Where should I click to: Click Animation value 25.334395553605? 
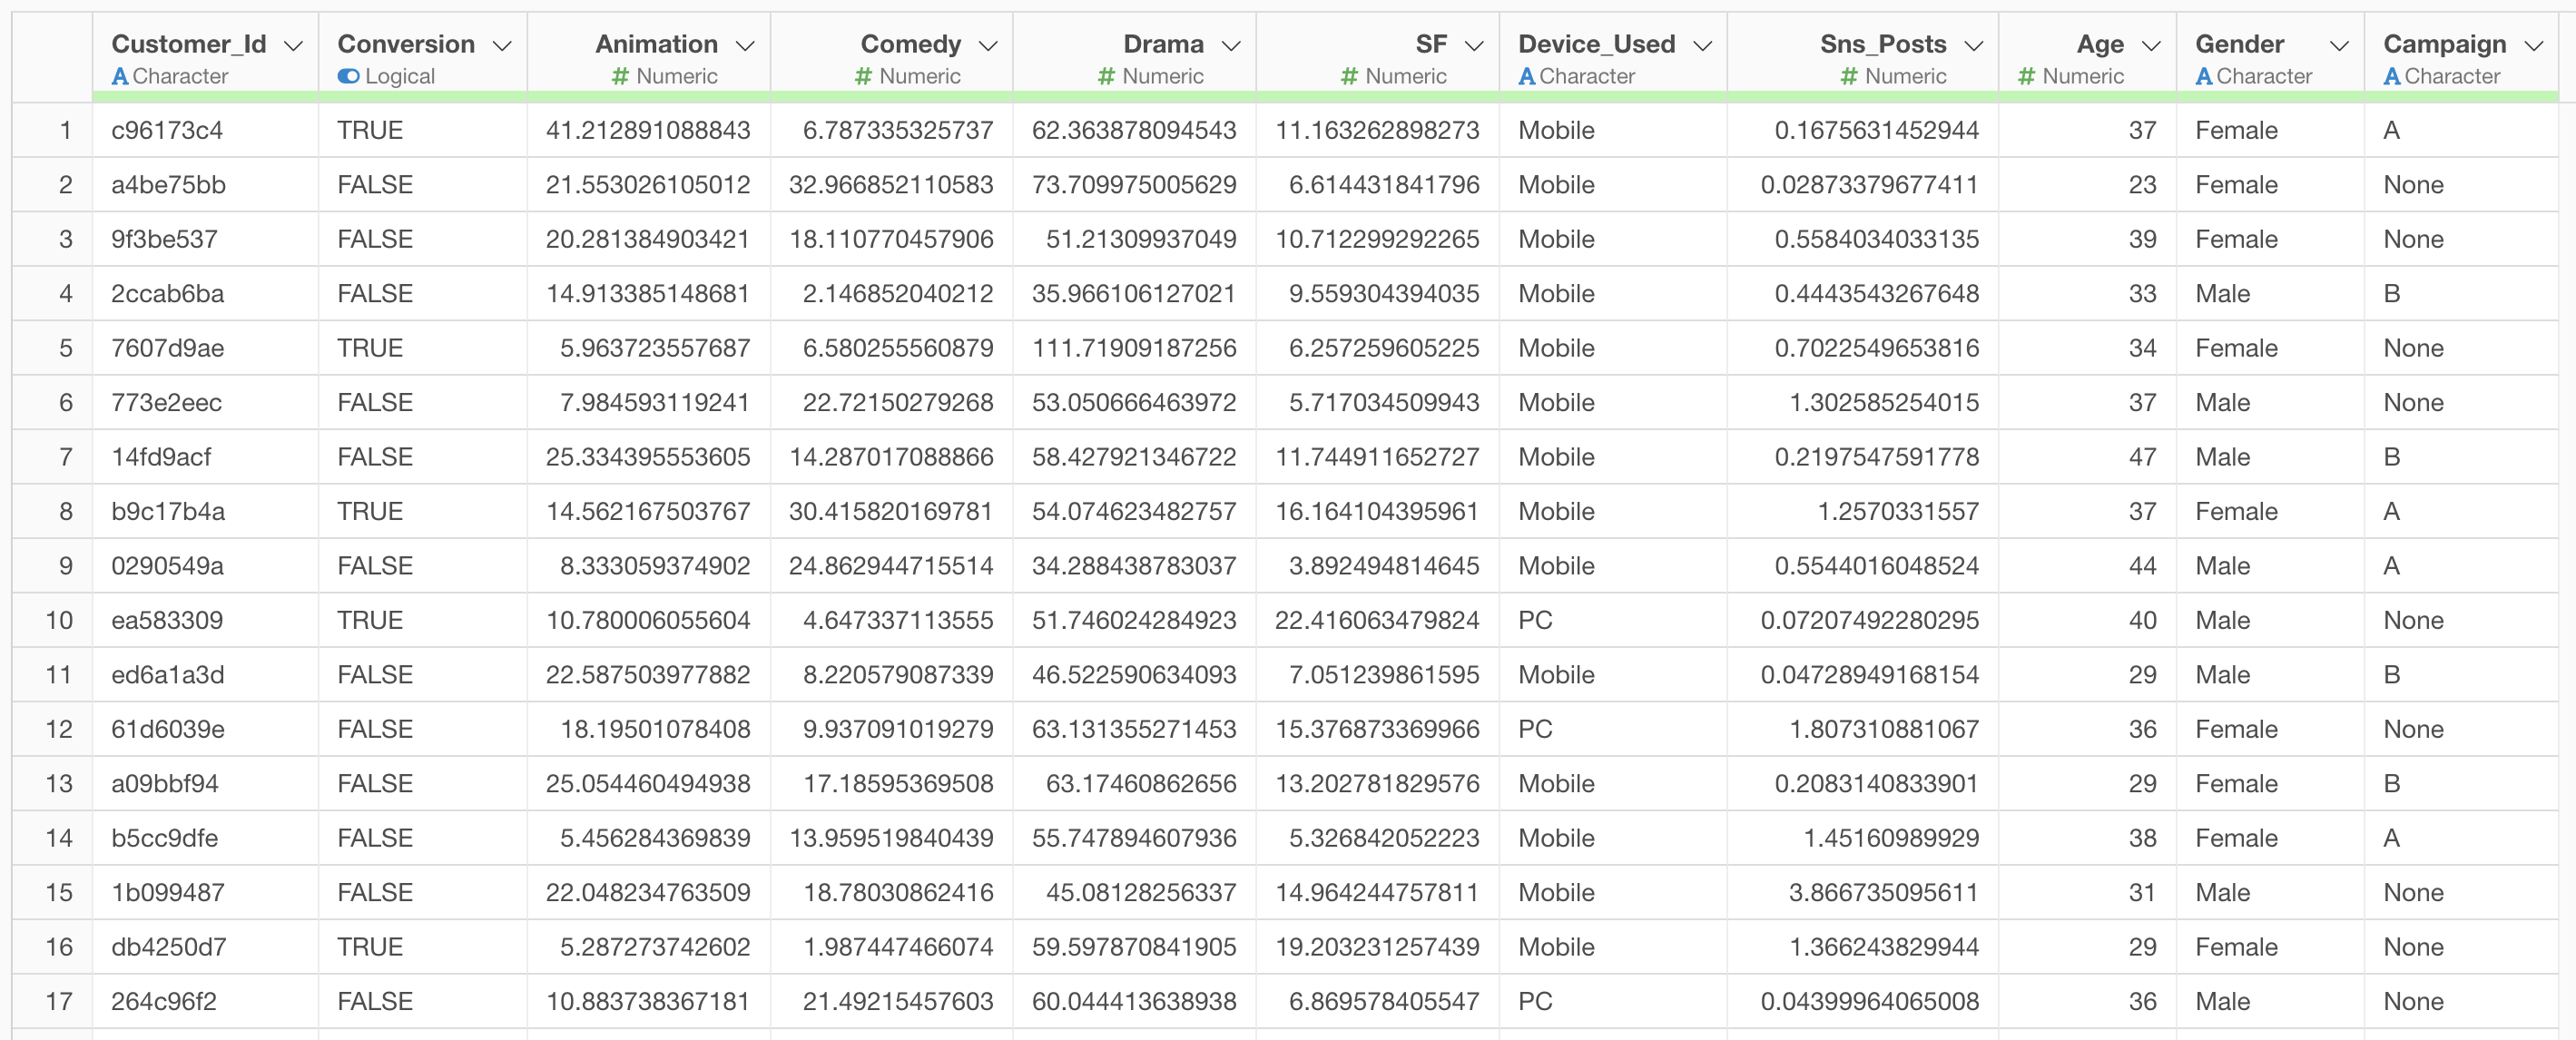(648, 457)
